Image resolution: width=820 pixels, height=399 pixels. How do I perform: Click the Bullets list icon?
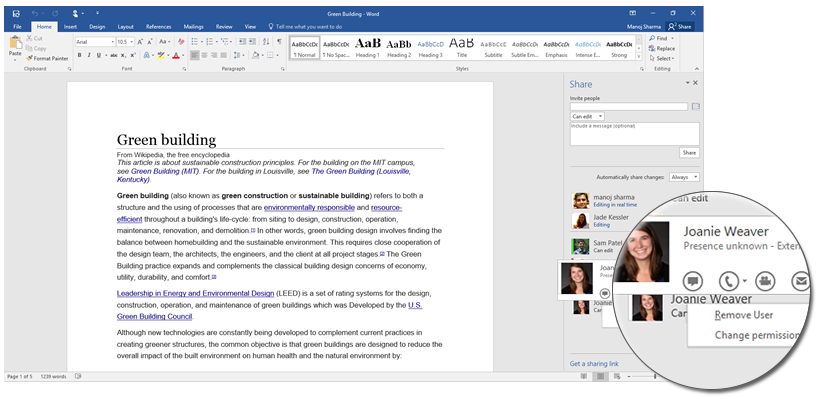(x=195, y=42)
